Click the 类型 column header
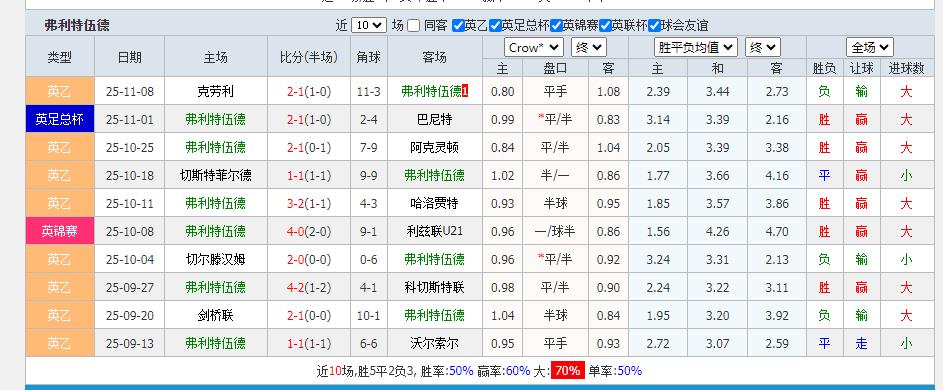The image size is (943, 390). [60, 57]
